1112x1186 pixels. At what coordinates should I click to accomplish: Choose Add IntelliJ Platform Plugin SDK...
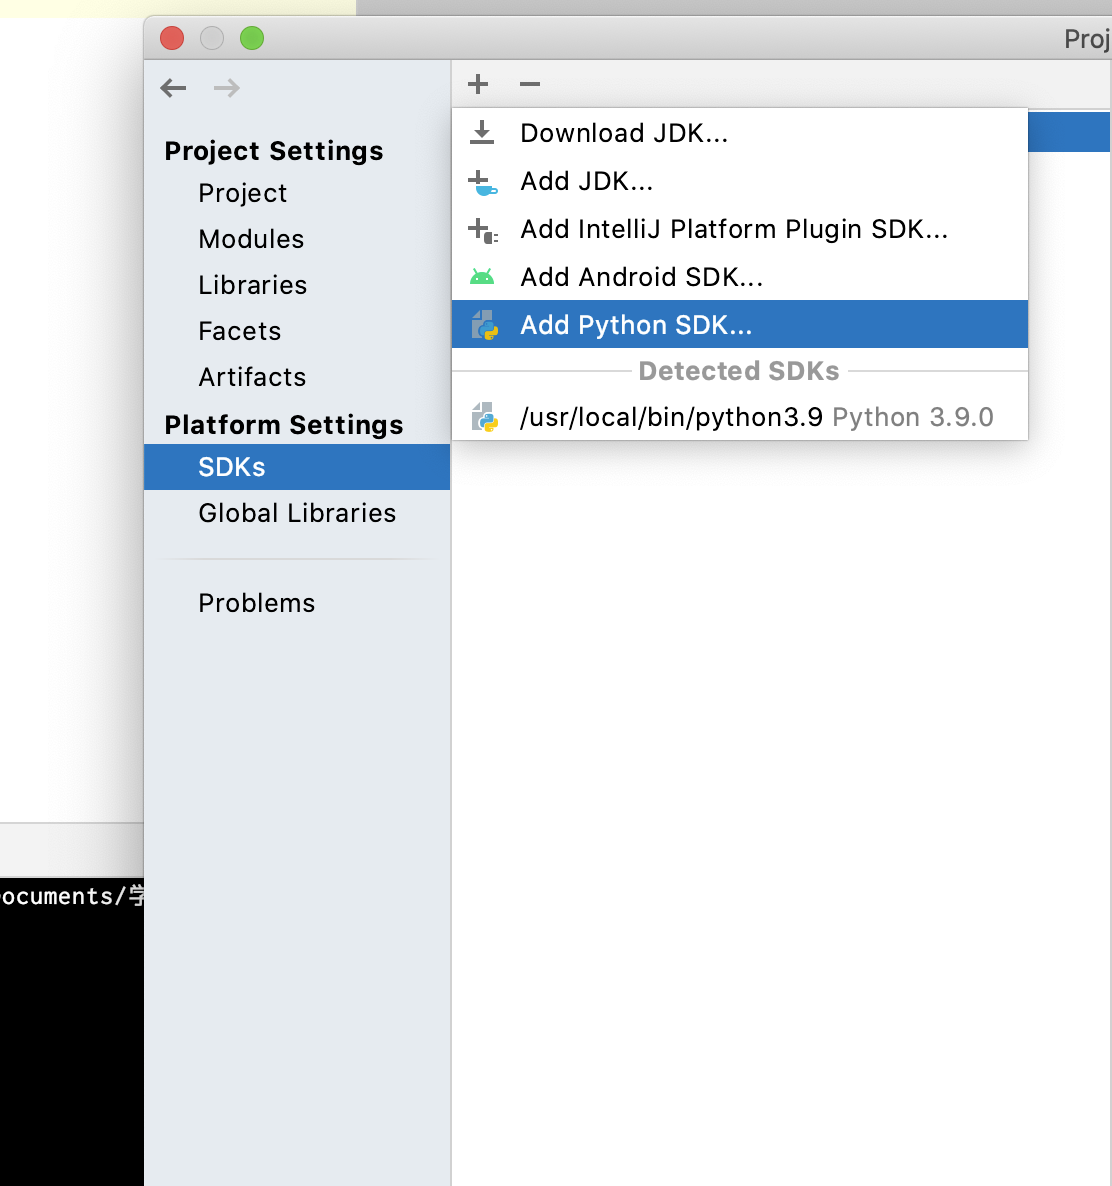(x=740, y=229)
